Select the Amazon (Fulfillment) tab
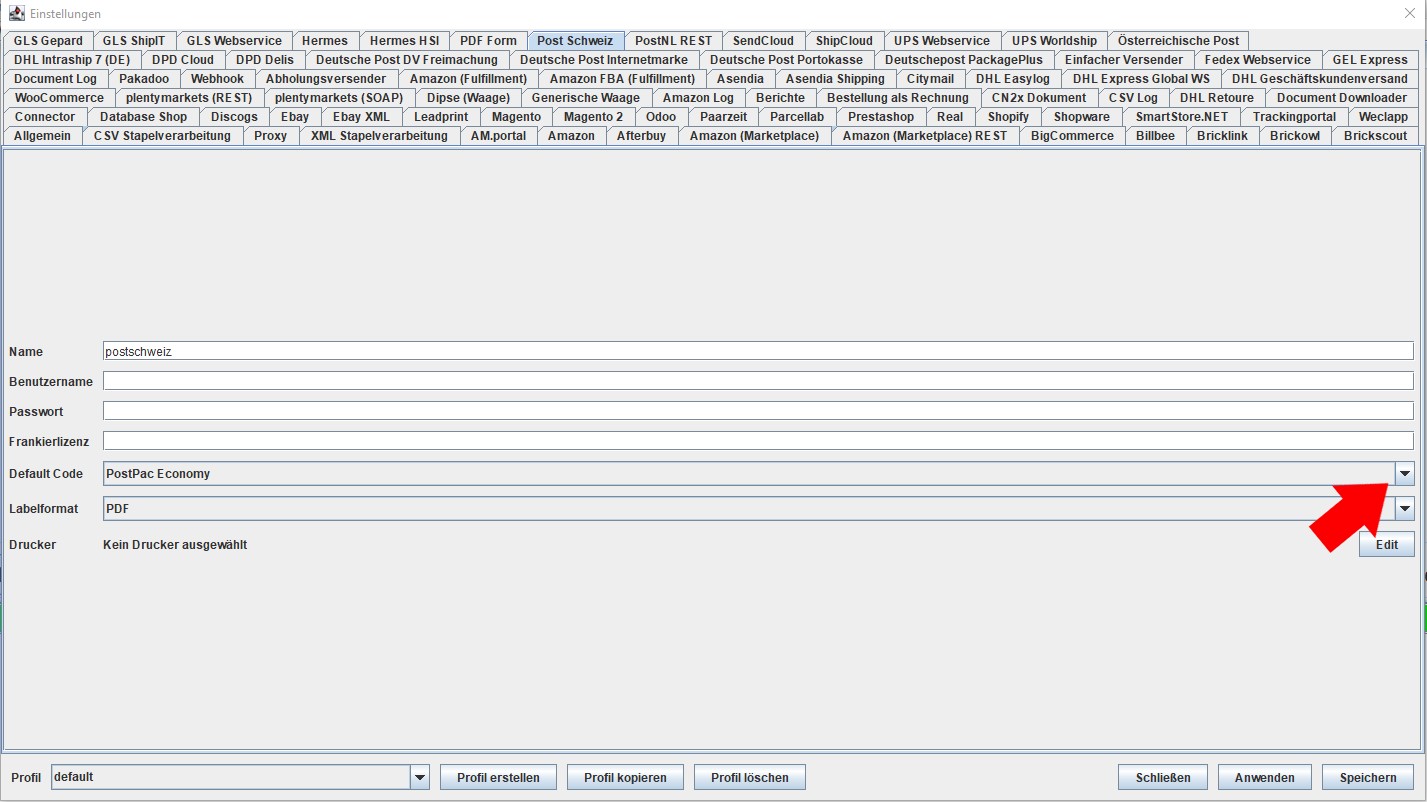This screenshot has width=1427, height=802. tap(468, 79)
